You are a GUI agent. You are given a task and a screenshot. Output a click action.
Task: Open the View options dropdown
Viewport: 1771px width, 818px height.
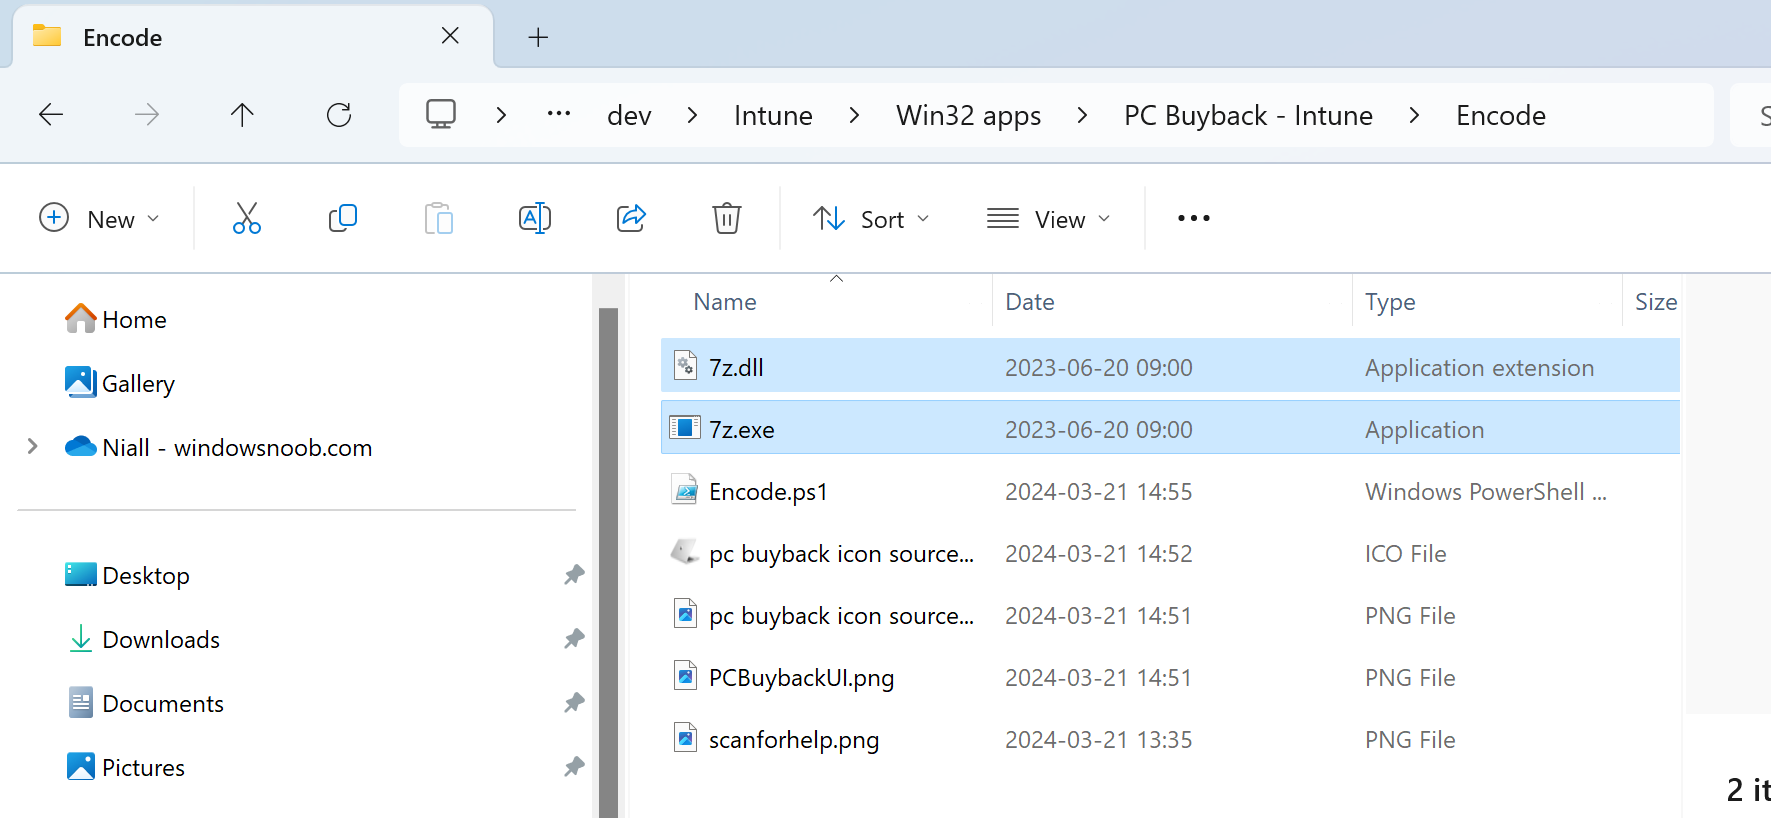pos(1048,219)
